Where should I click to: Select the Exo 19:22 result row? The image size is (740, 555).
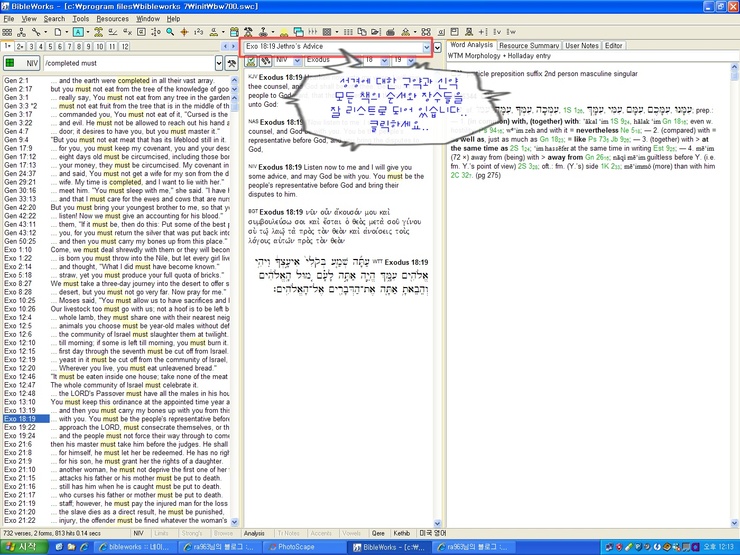click(x=116, y=428)
